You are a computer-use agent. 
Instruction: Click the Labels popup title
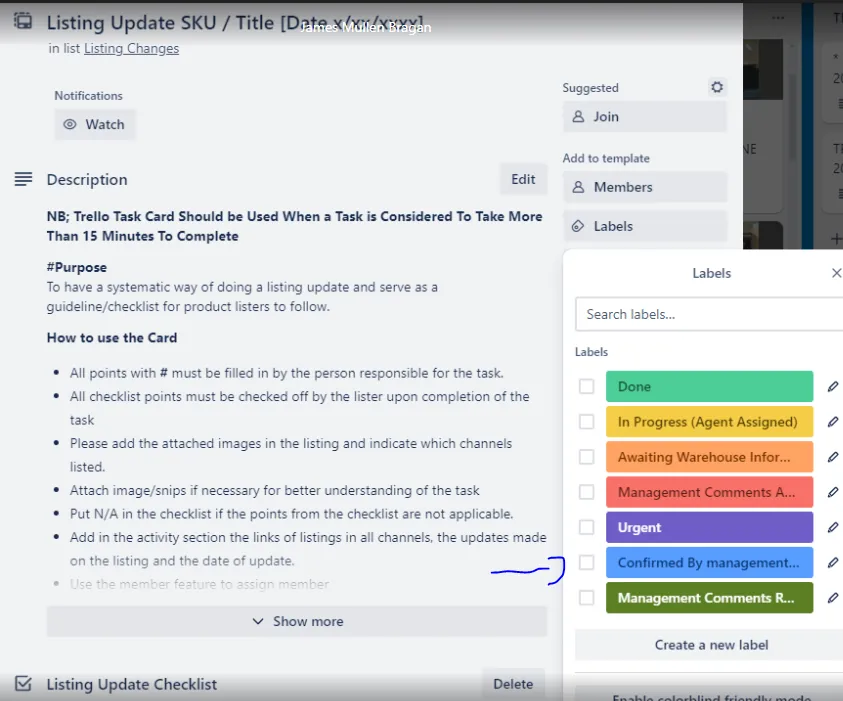711,273
